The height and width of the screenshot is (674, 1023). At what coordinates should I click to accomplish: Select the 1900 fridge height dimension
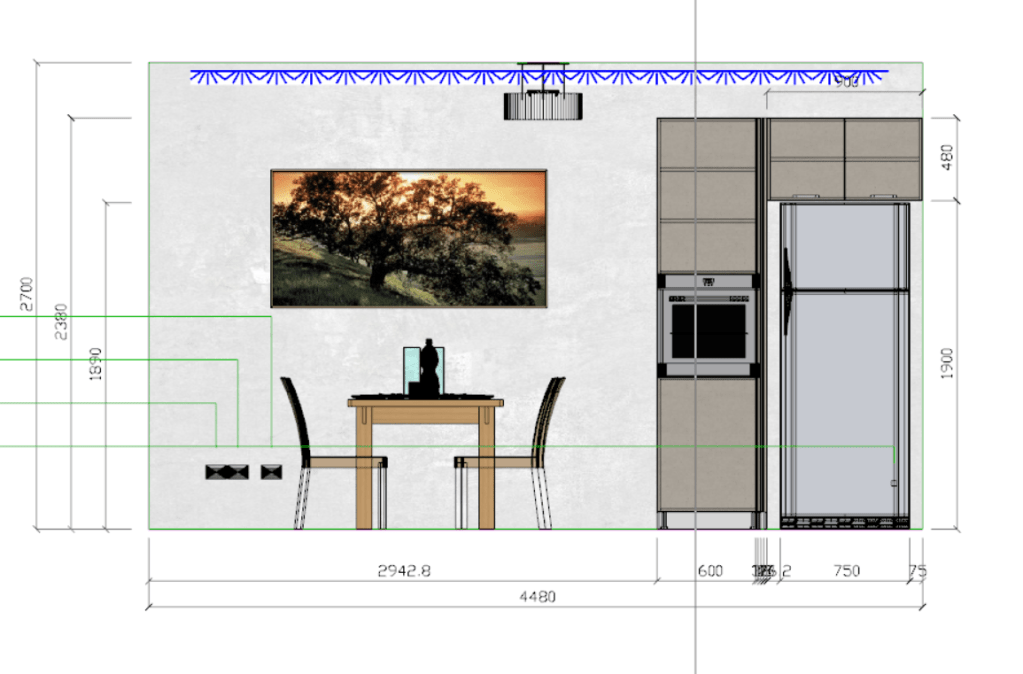point(947,364)
